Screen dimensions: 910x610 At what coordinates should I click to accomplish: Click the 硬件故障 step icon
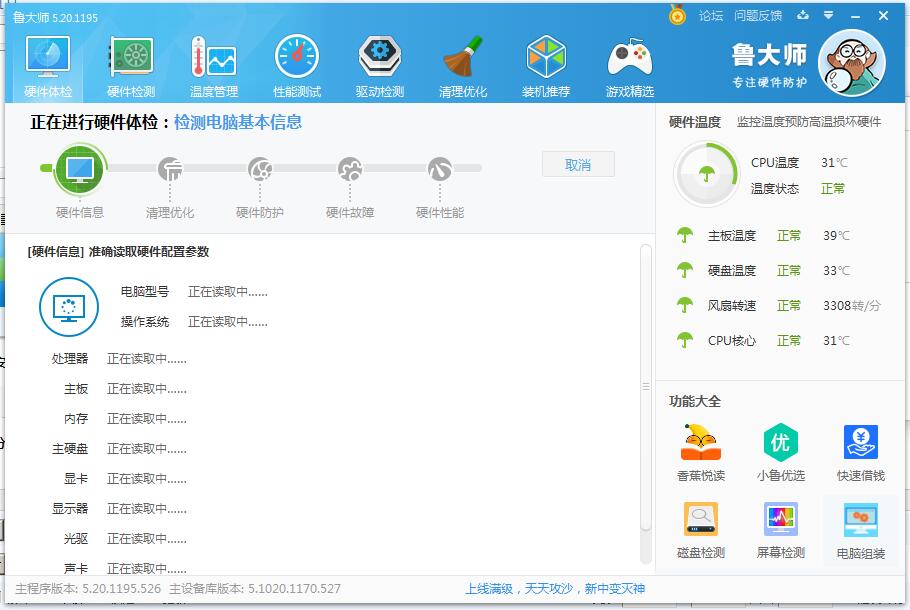pyautogui.click(x=349, y=169)
